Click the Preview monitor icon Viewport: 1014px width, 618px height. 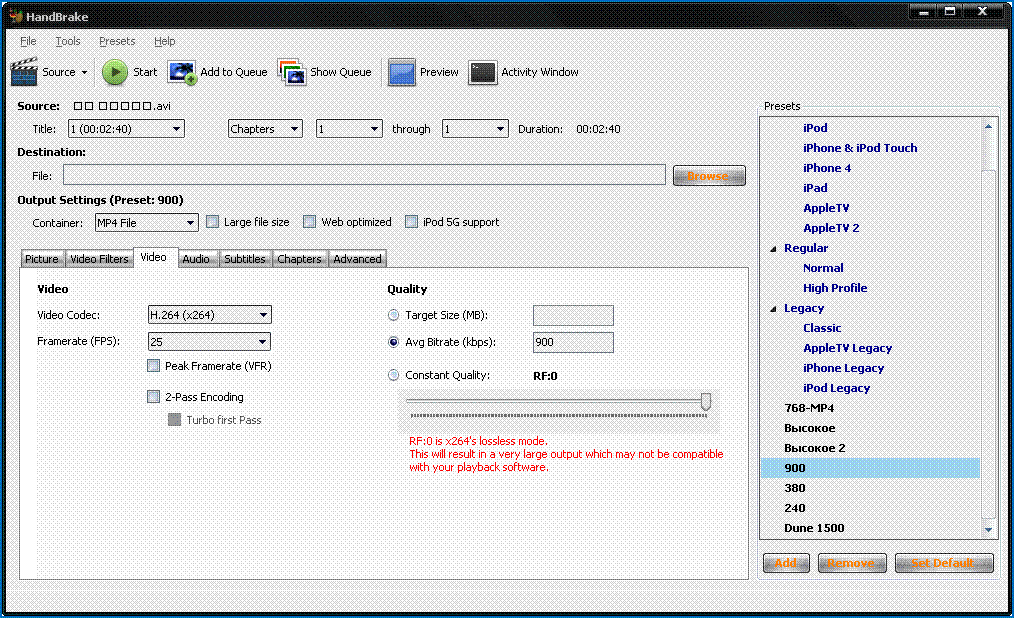[x=402, y=72]
